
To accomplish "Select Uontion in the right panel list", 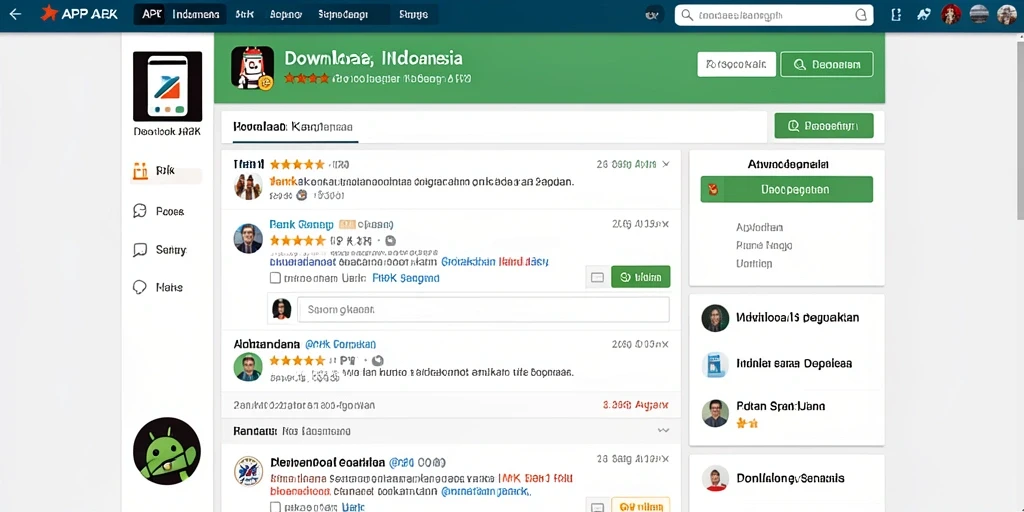I will pyautogui.click(x=754, y=264).
